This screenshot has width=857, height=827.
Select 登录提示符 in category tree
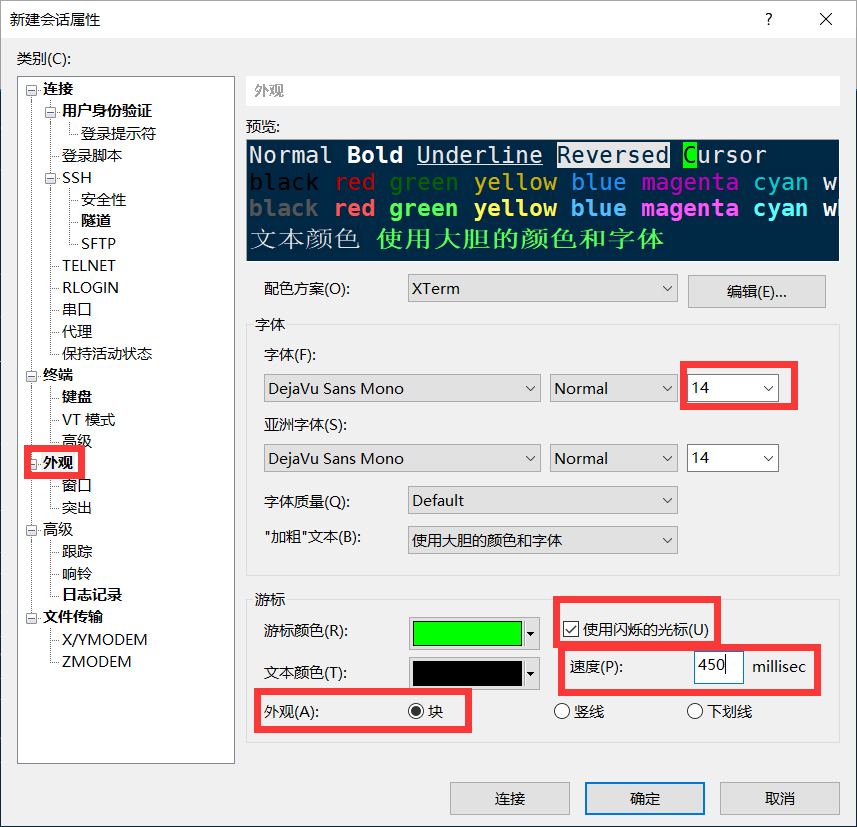[118, 133]
